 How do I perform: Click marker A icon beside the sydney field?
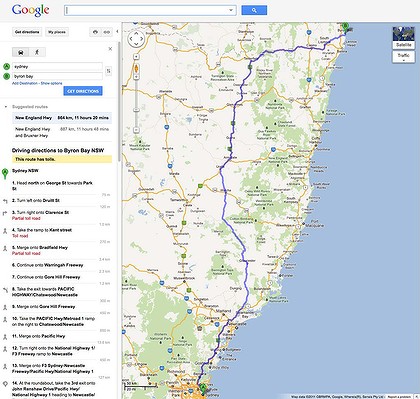click(6, 67)
